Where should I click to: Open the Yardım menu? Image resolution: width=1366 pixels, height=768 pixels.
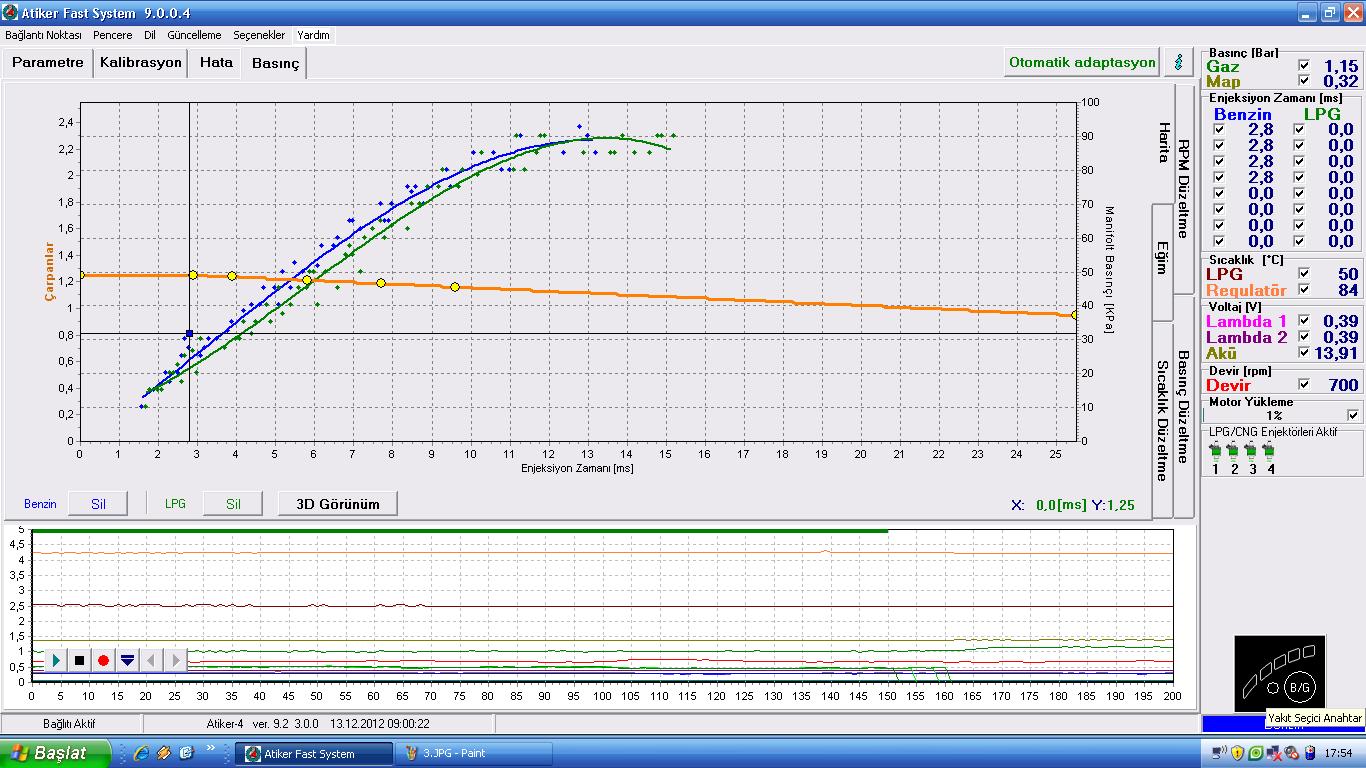[313, 35]
